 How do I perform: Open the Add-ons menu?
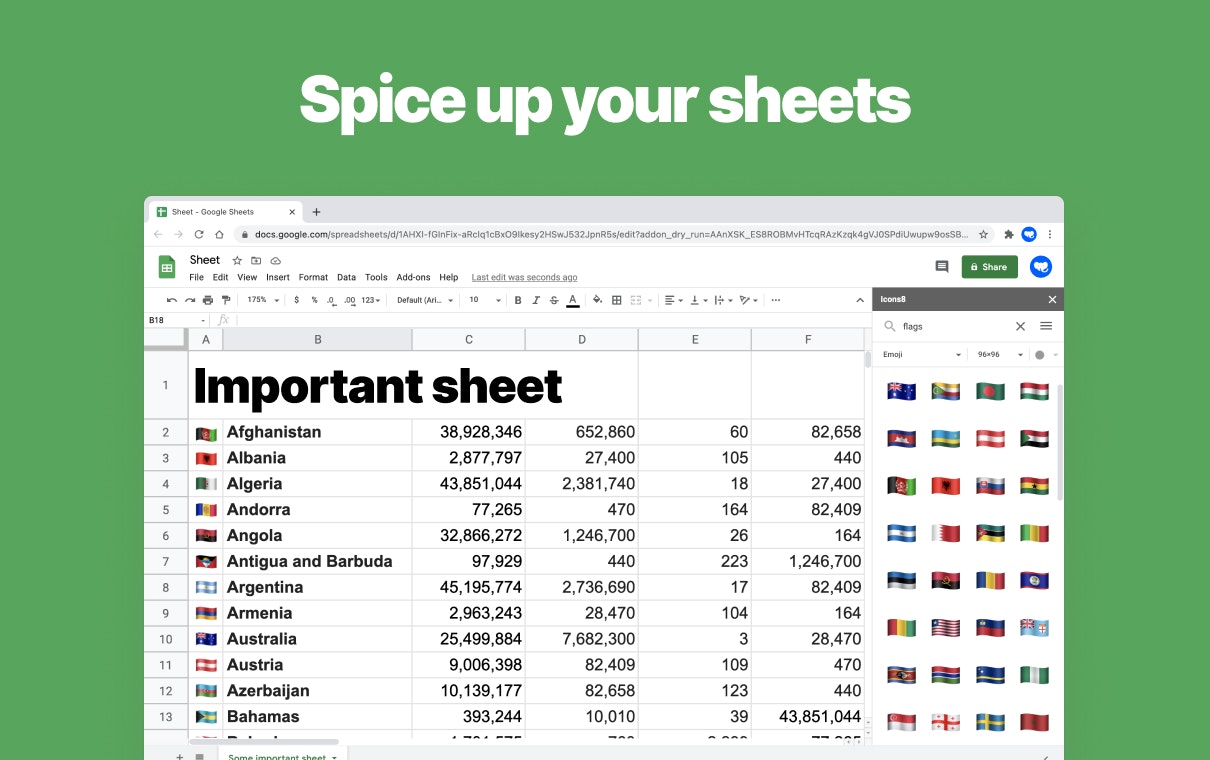point(414,277)
